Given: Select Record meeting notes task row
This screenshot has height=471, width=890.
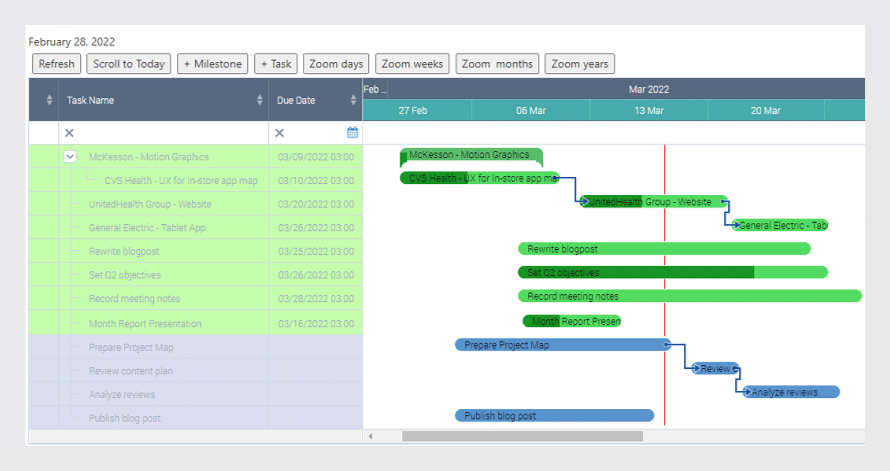Looking at the screenshot, I should pos(196,298).
